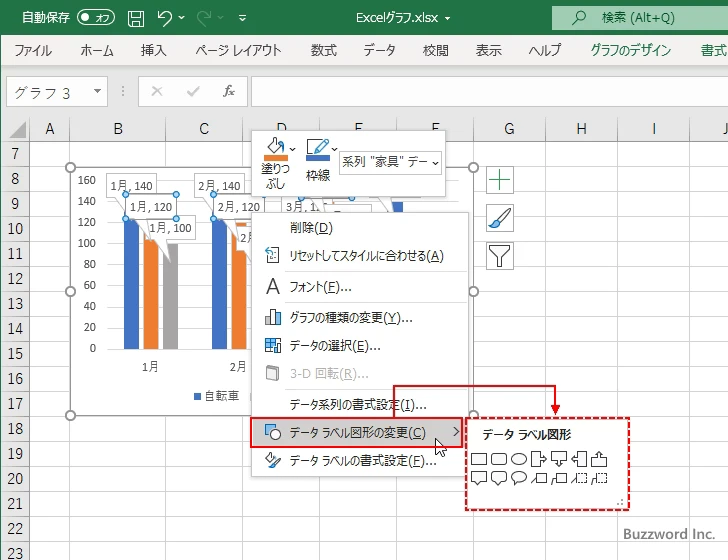Click the orange fill color bar

tap(276, 158)
